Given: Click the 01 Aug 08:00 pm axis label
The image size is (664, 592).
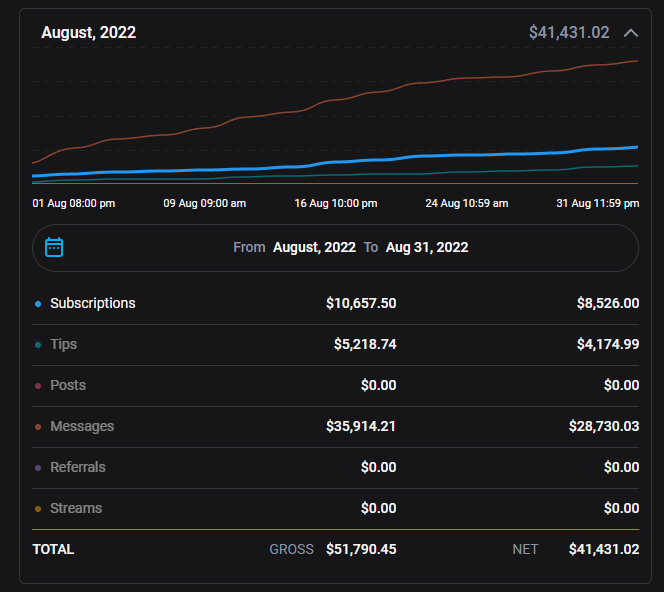Looking at the screenshot, I should [x=74, y=203].
